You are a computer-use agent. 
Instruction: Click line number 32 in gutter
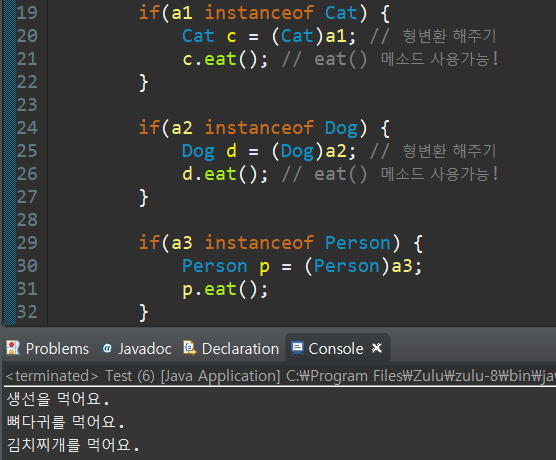[x=27, y=312]
